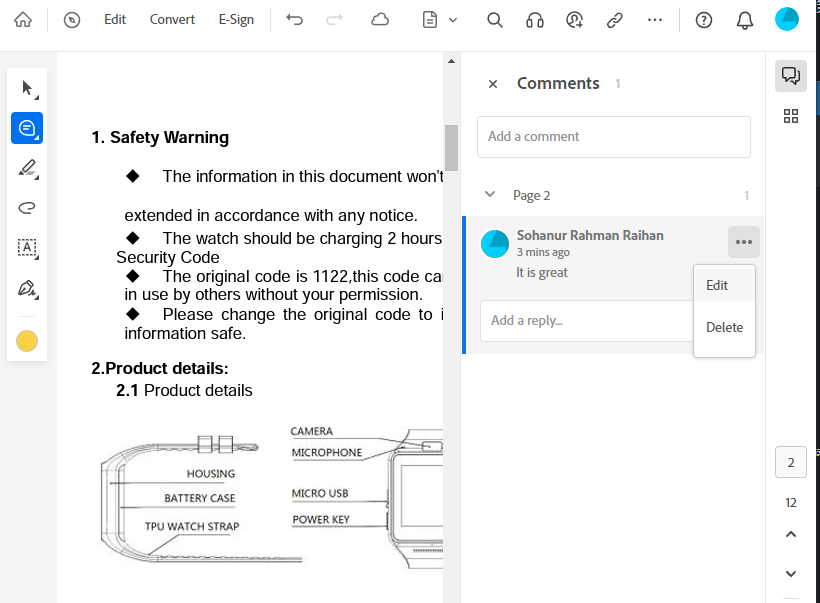Choose Edit from the comment menu

717,285
